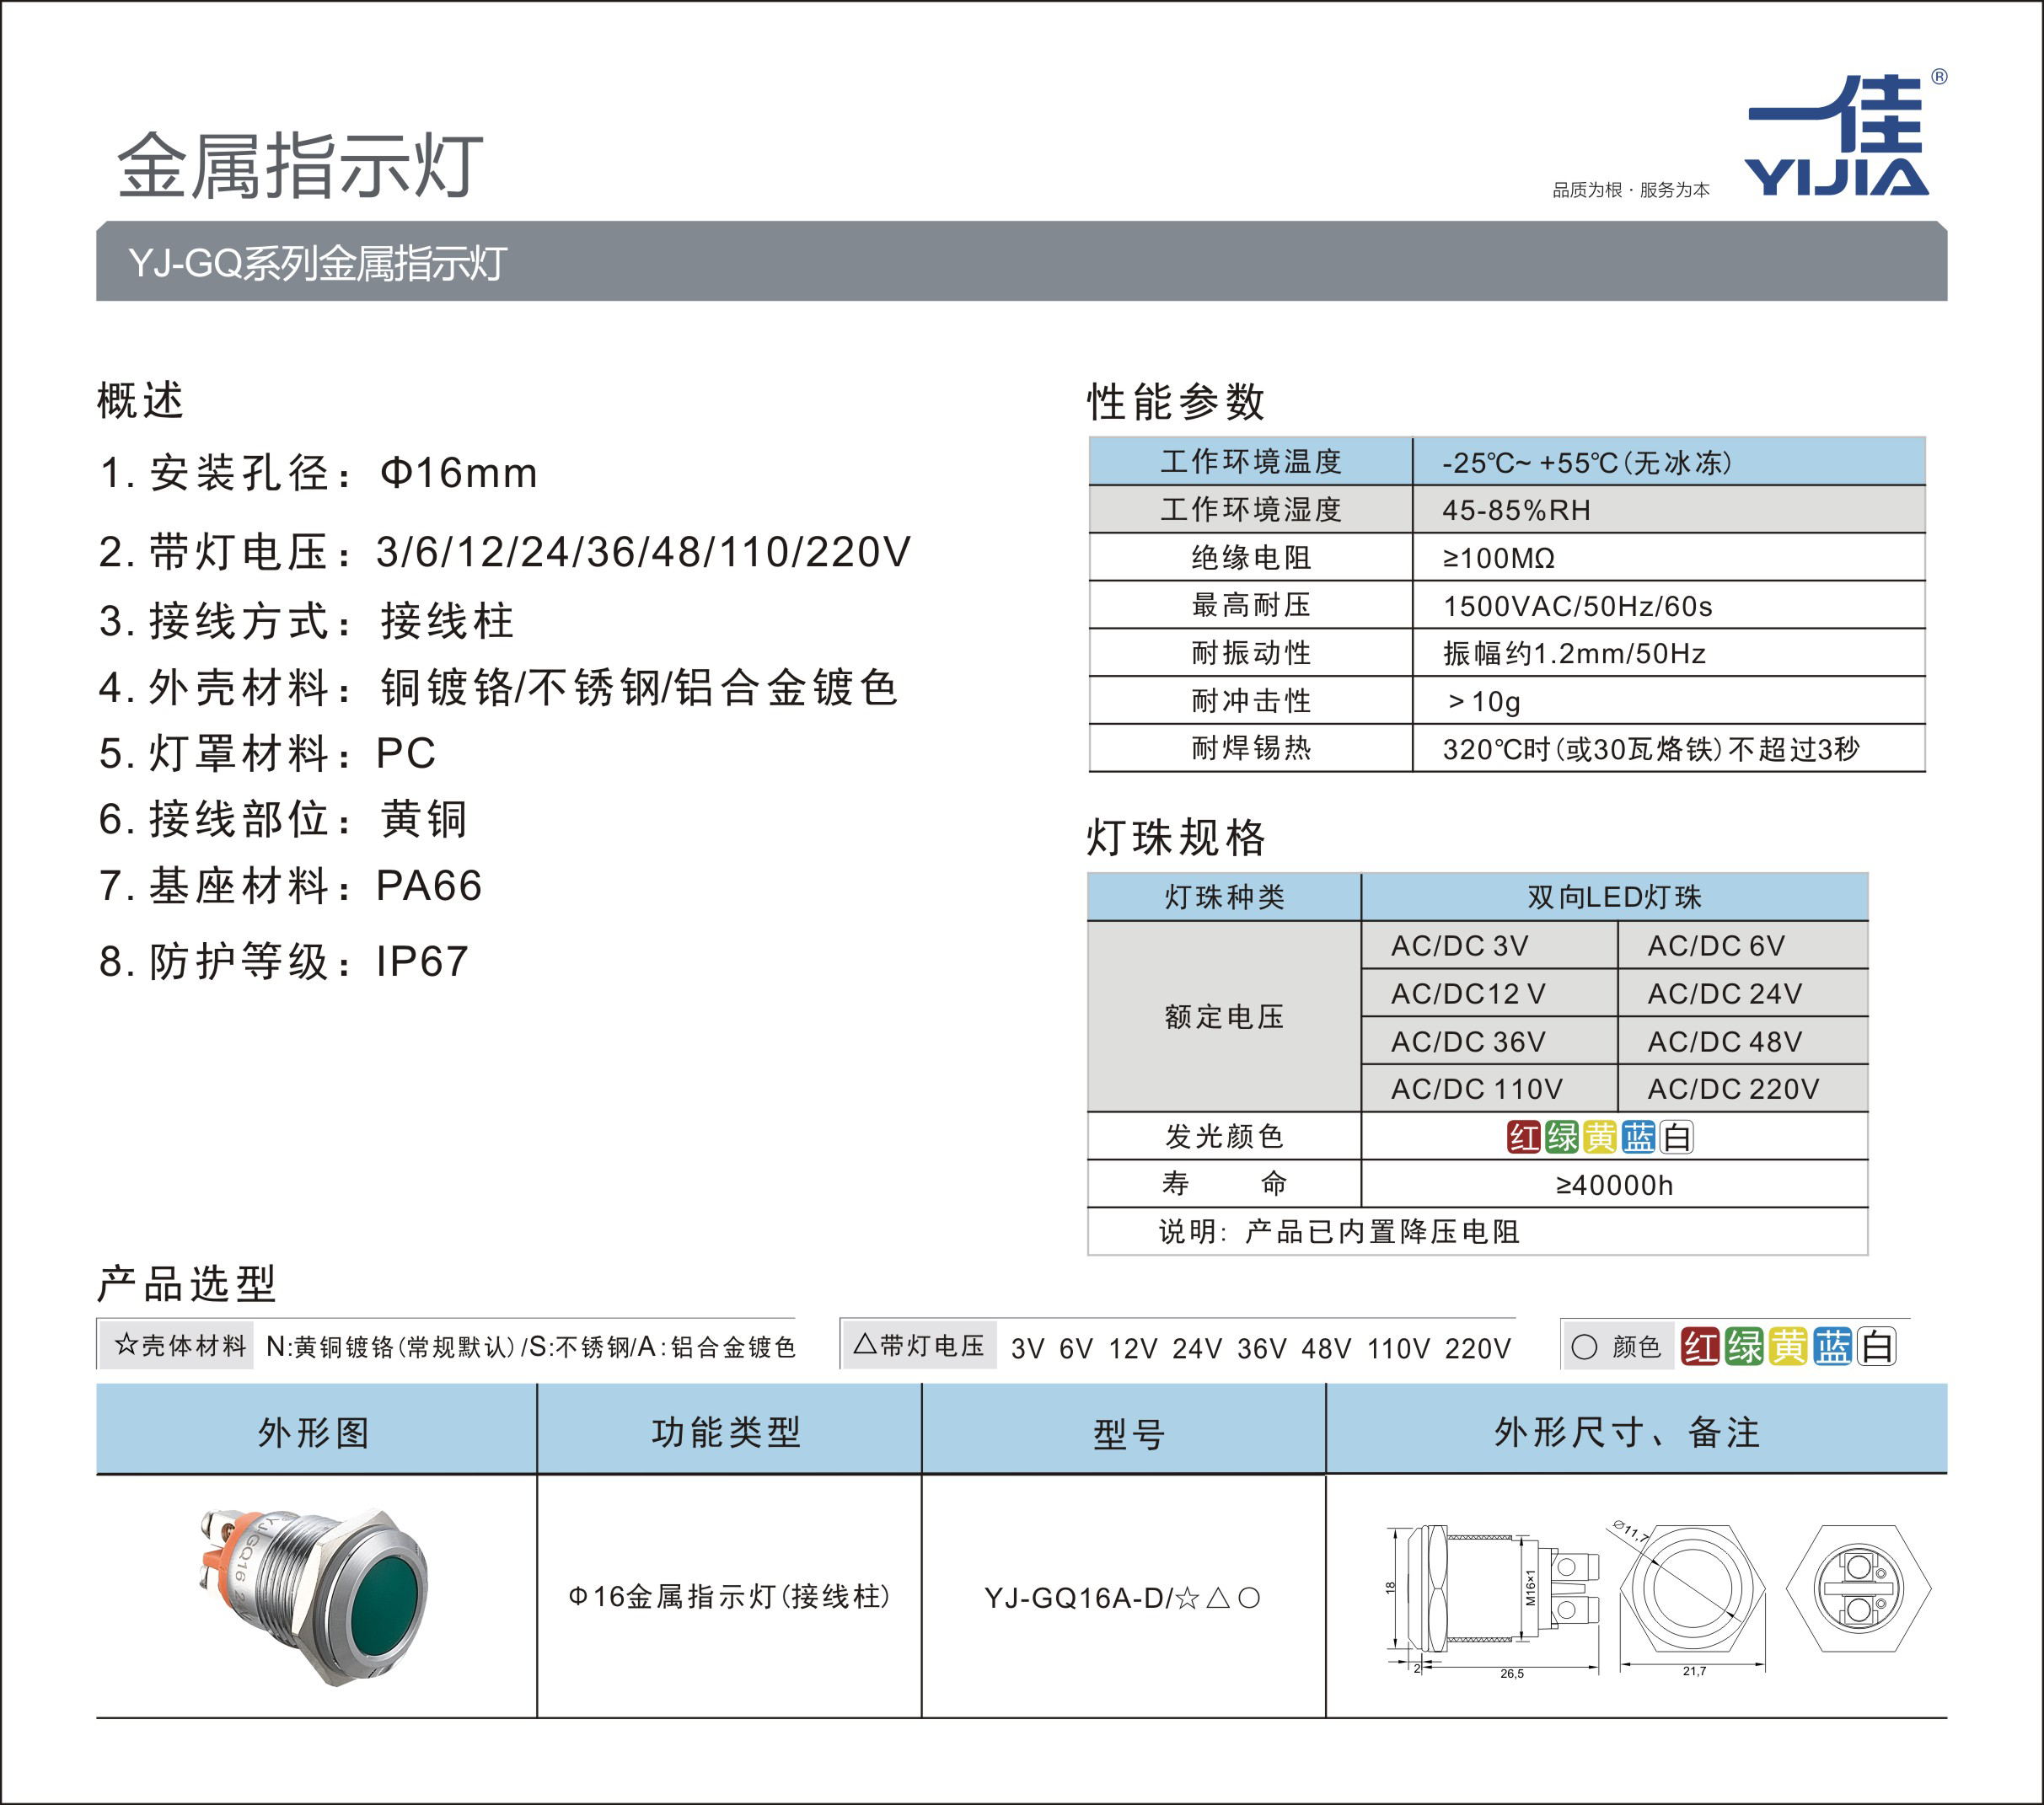
Task: Click the cell AC/DC 24V
Action: tap(1743, 993)
